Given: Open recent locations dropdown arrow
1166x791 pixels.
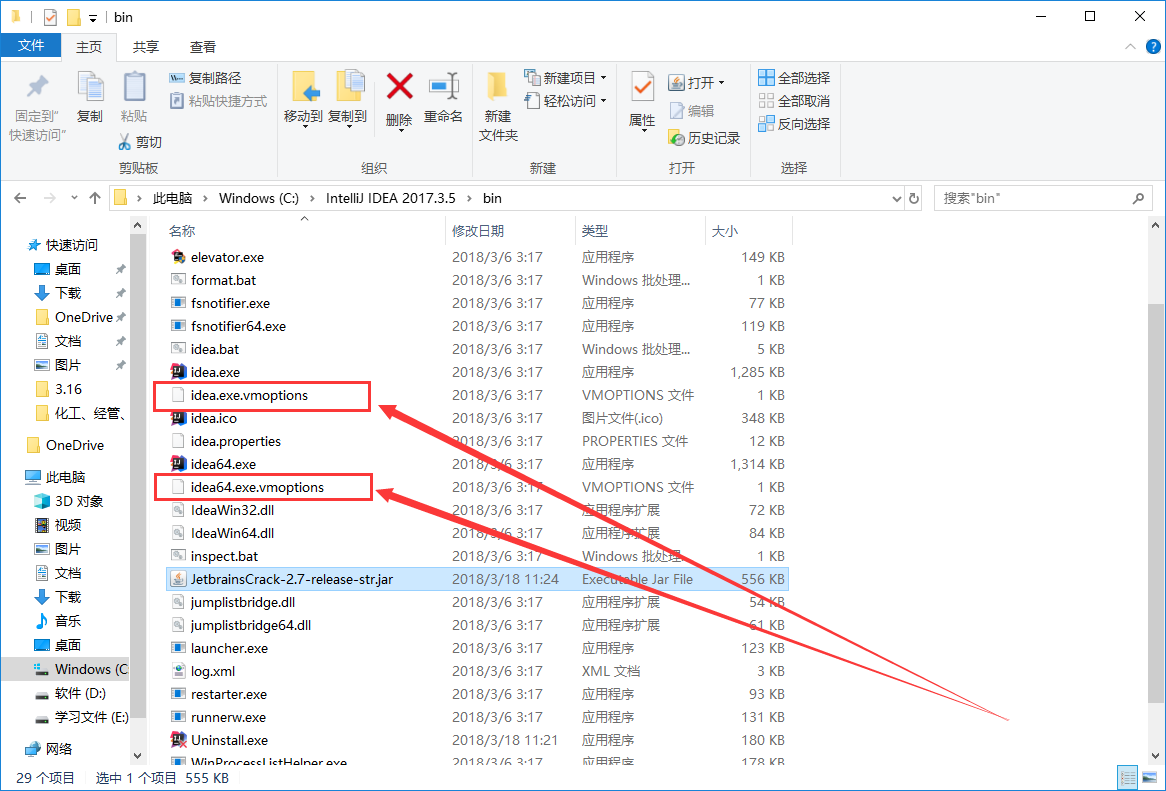Looking at the screenshot, I should click(x=74, y=198).
